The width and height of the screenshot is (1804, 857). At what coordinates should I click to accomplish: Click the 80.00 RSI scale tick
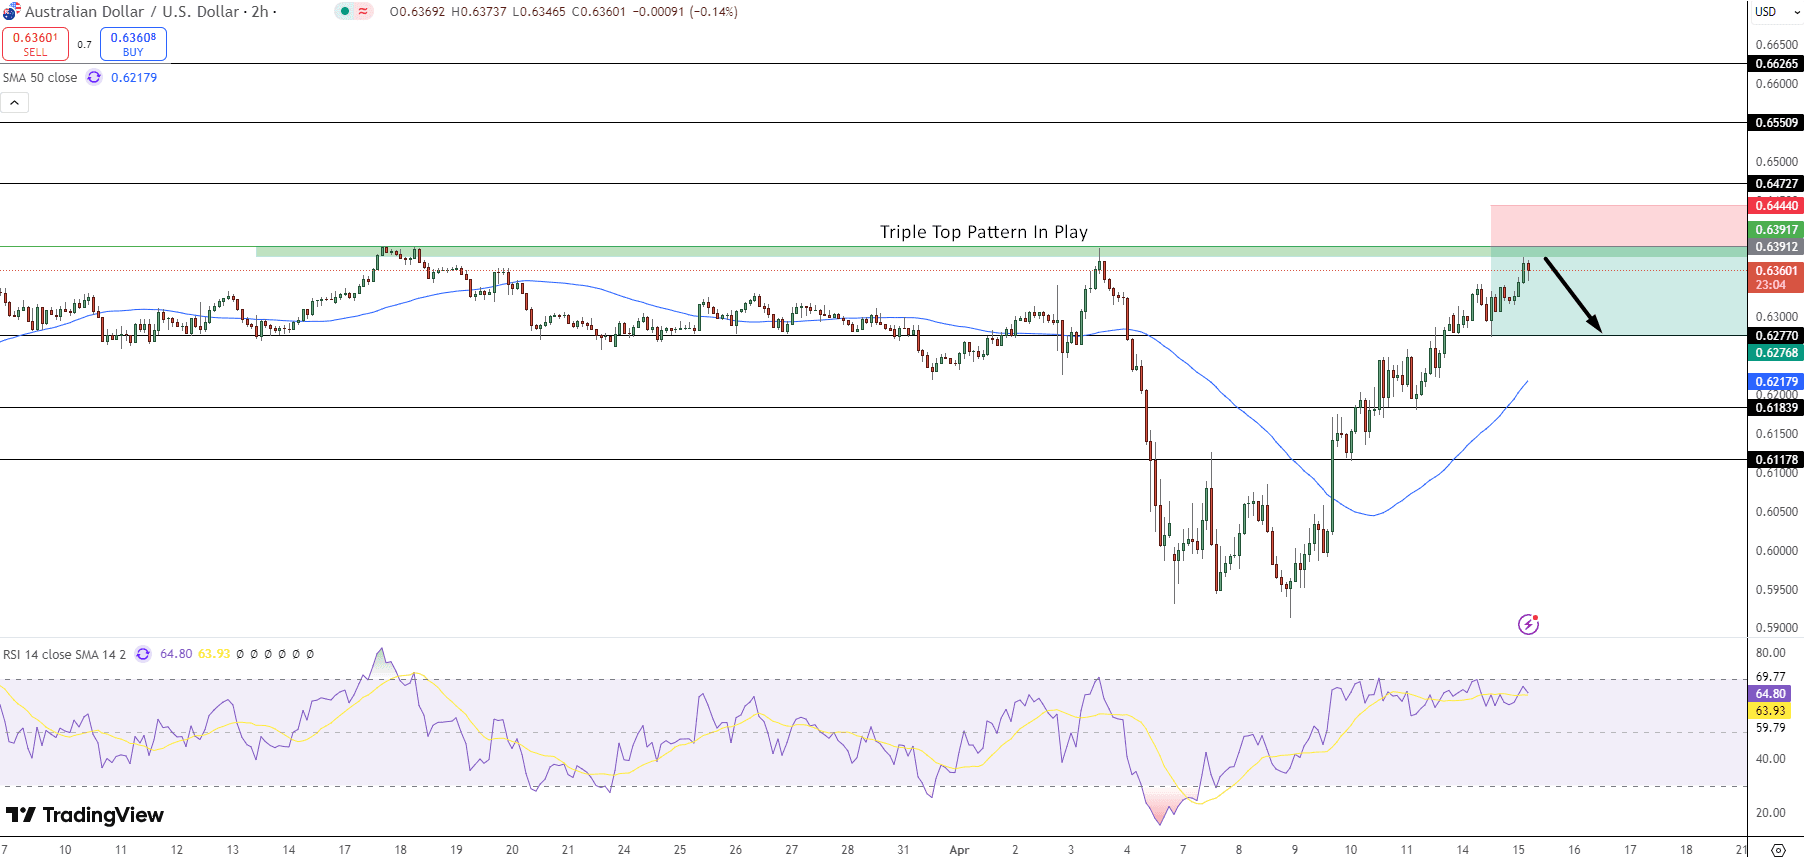[1770, 653]
